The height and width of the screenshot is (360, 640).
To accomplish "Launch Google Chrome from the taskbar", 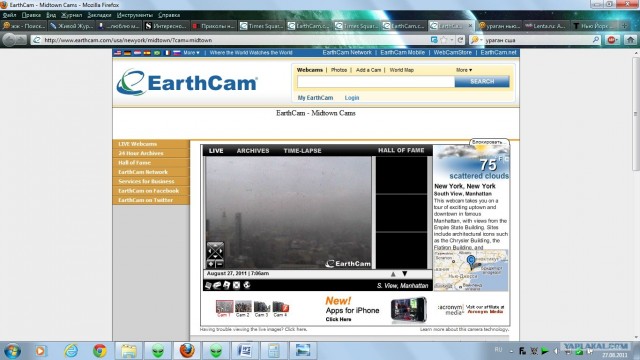I will click(x=100, y=351).
